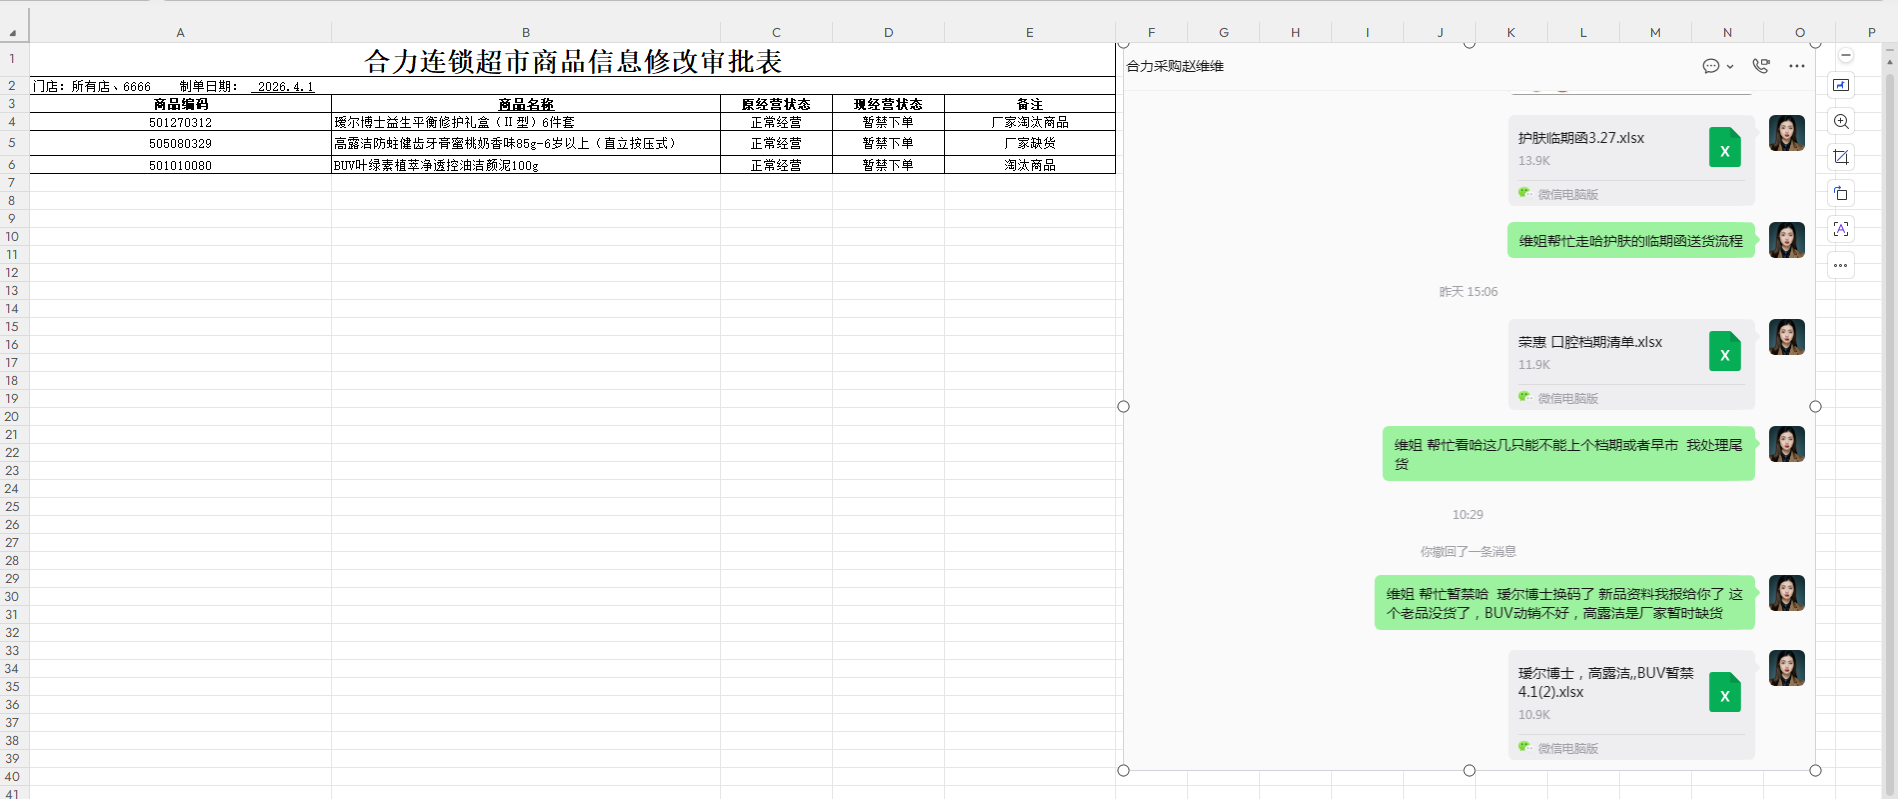Click the 厂家淘汰商品 remark cell
1898x799 pixels.
tap(1029, 122)
